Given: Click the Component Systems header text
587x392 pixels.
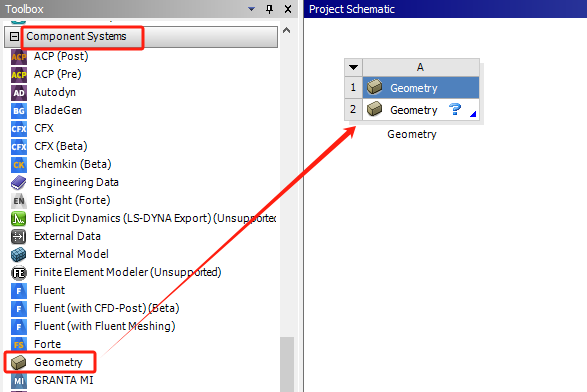Looking at the screenshot, I should click(x=76, y=37).
